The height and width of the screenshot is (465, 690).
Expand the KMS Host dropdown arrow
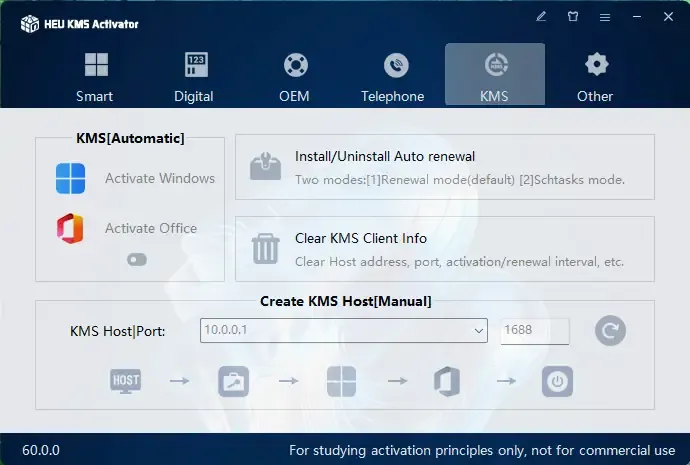coord(479,330)
